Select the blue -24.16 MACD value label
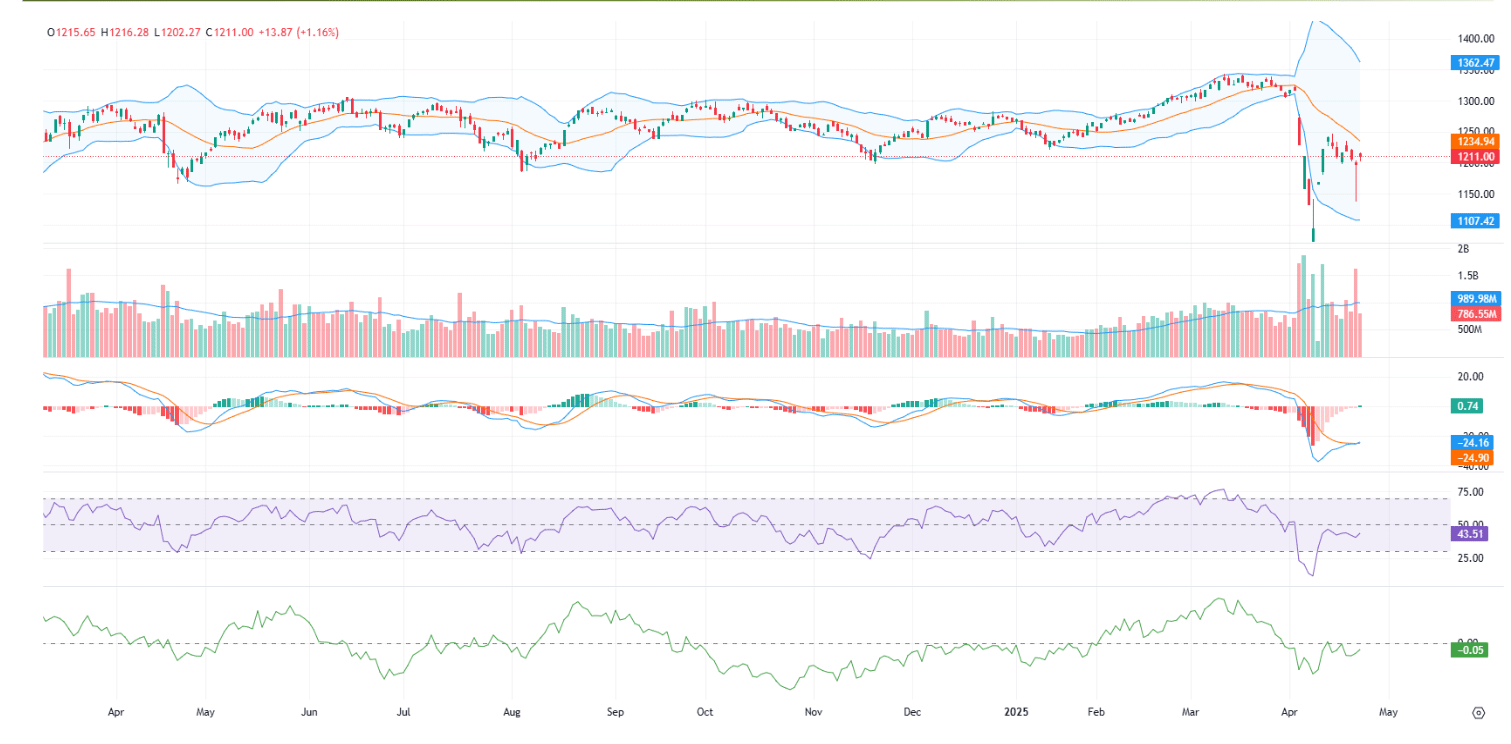The width and height of the screenshot is (1511, 744). (x=1470, y=442)
